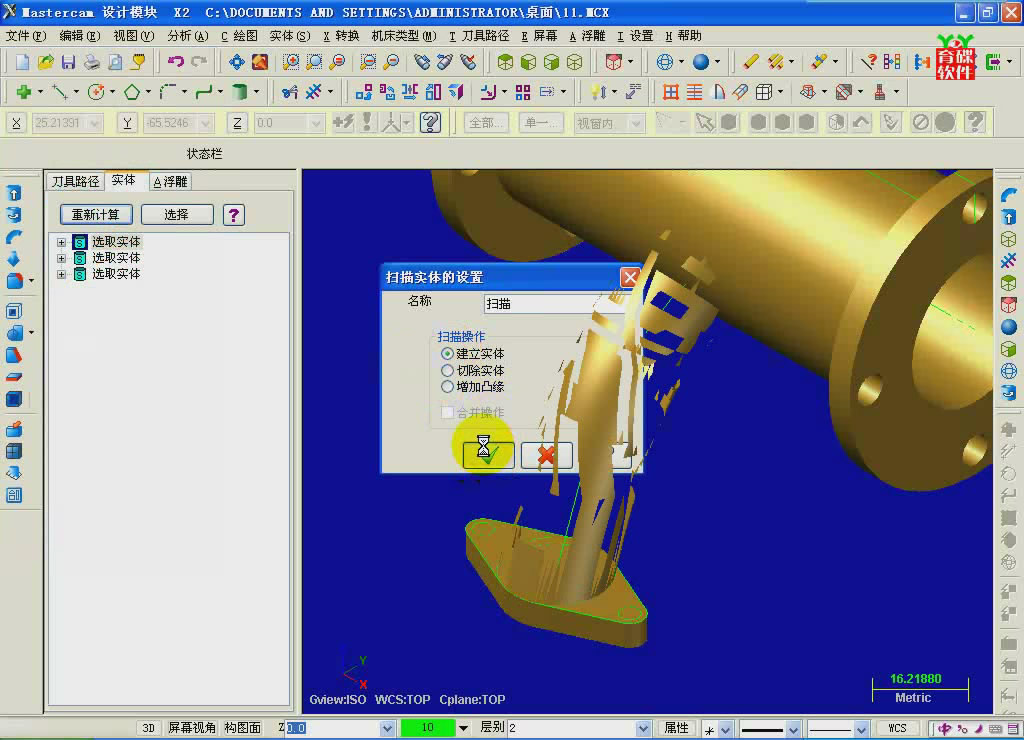Open the 视窗内 selection dropdown
The width and height of the screenshot is (1024, 740).
coord(636,123)
